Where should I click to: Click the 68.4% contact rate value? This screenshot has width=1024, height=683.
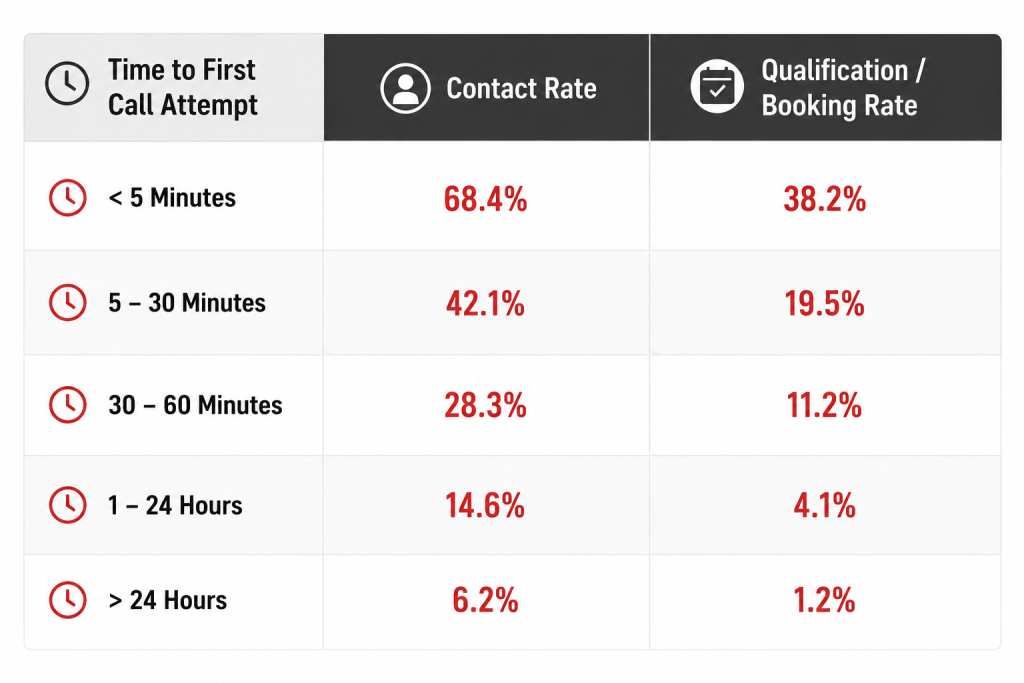pyautogui.click(x=485, y=199)
